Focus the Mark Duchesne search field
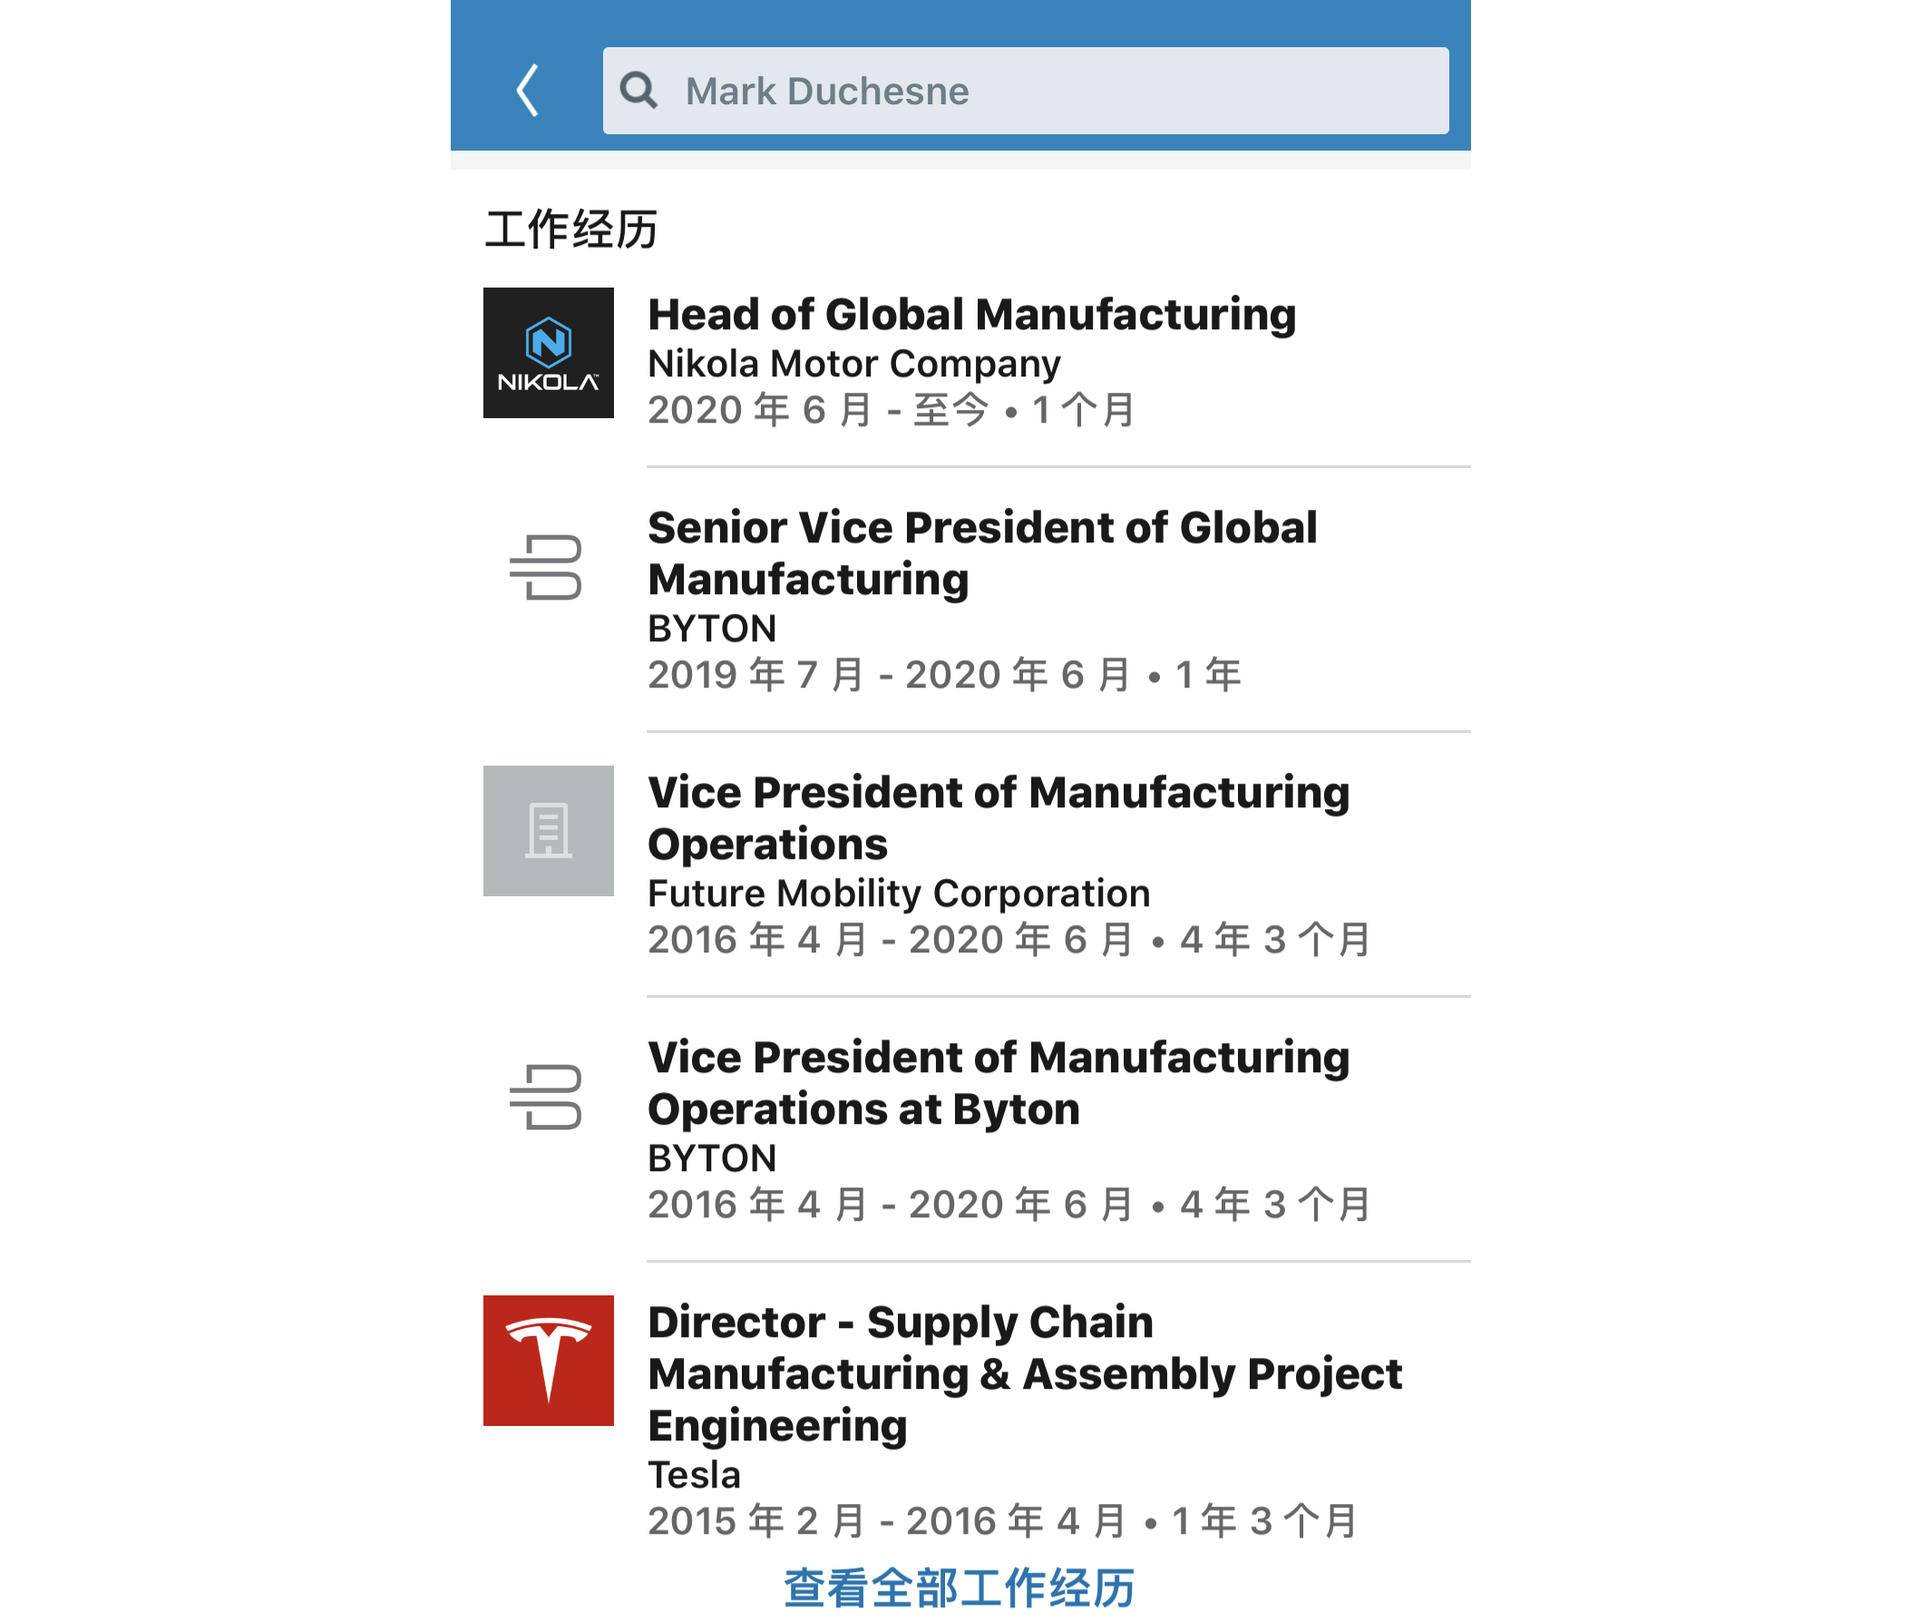This screenshot has width=1920, height=1621. pos(1025,91)
